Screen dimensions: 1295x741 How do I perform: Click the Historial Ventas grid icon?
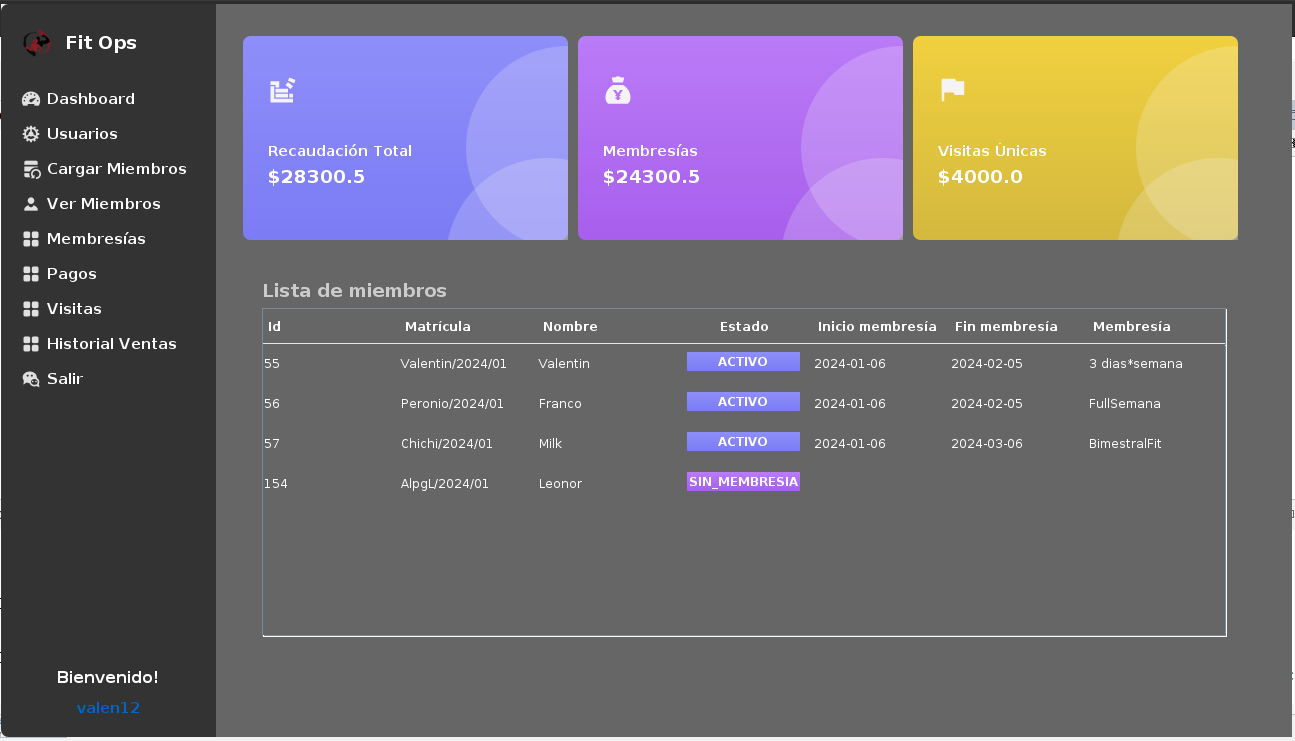(31, 344)
